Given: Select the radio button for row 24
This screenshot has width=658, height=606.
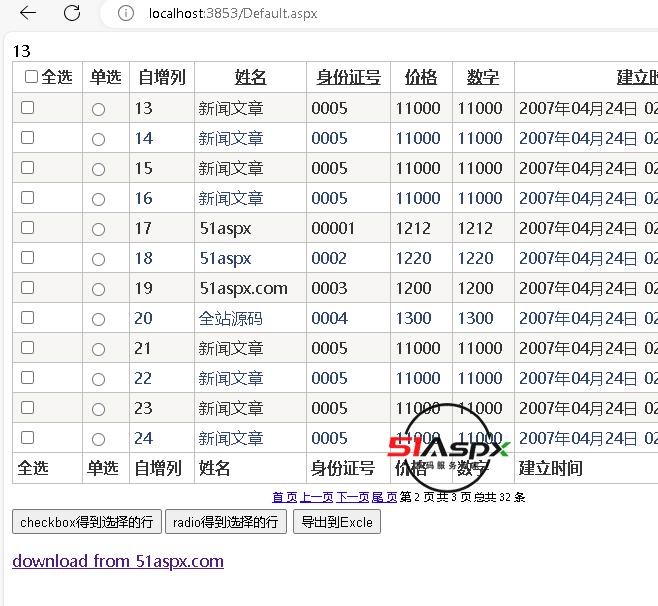Looking at the screenshot, I should point(98,439).
